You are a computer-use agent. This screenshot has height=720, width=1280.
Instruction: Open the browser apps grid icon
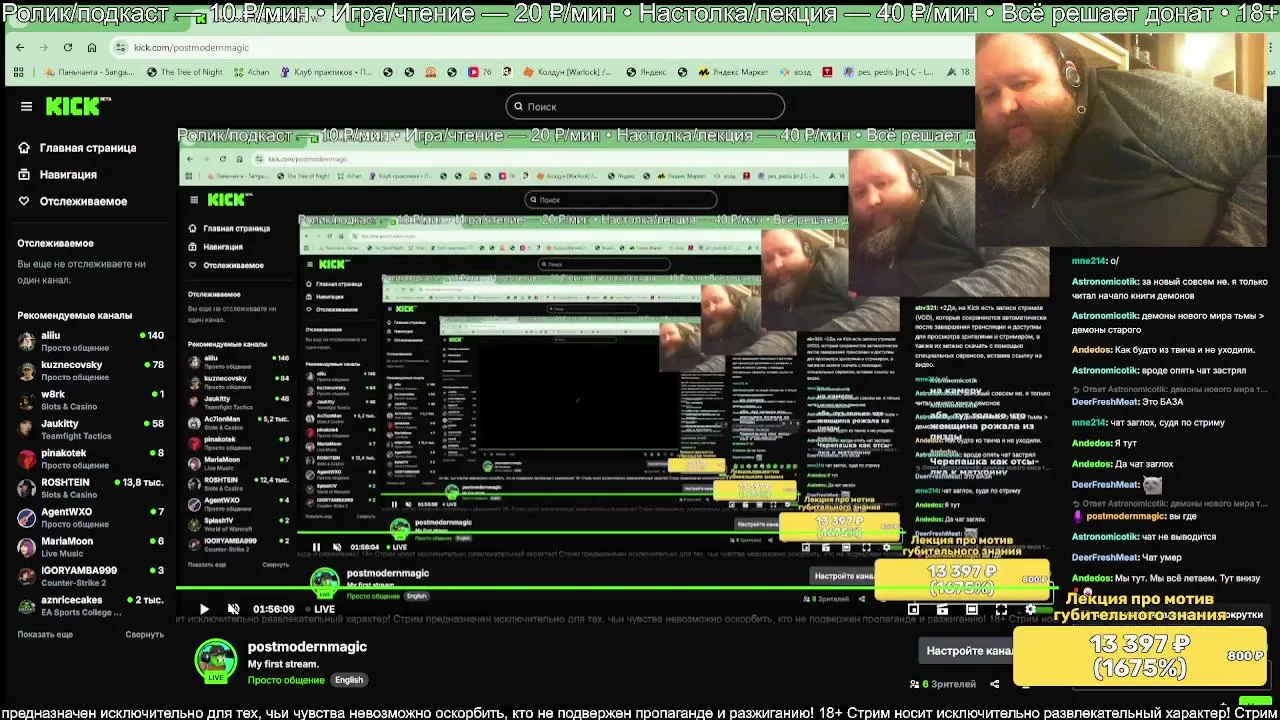[18, 72]
